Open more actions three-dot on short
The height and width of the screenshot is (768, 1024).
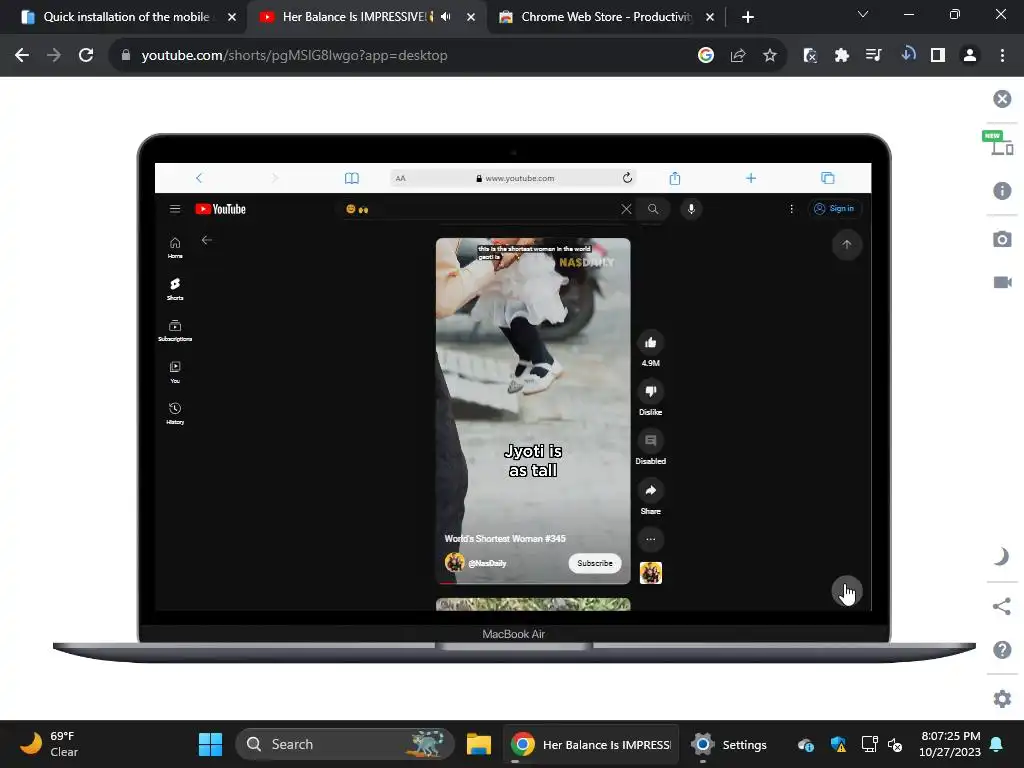[650, 539]
